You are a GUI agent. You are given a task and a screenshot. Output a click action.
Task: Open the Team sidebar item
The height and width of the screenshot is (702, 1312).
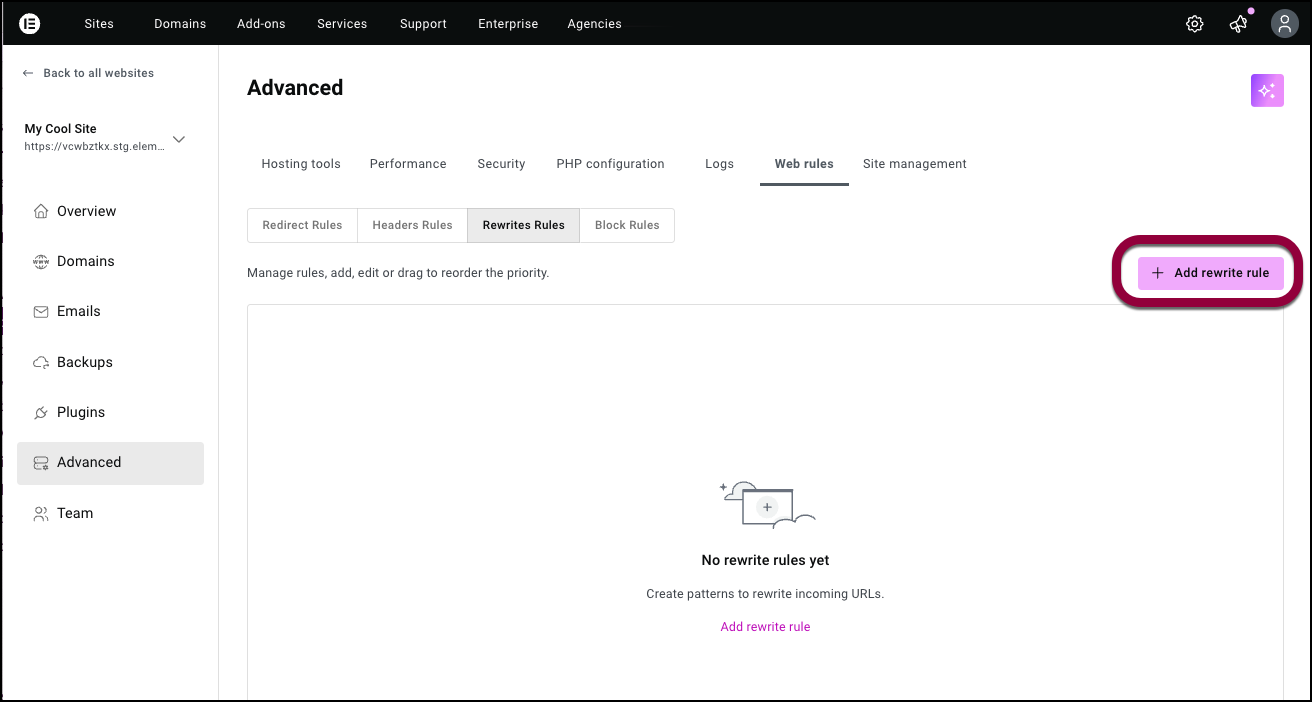click(x=75, y=513)
